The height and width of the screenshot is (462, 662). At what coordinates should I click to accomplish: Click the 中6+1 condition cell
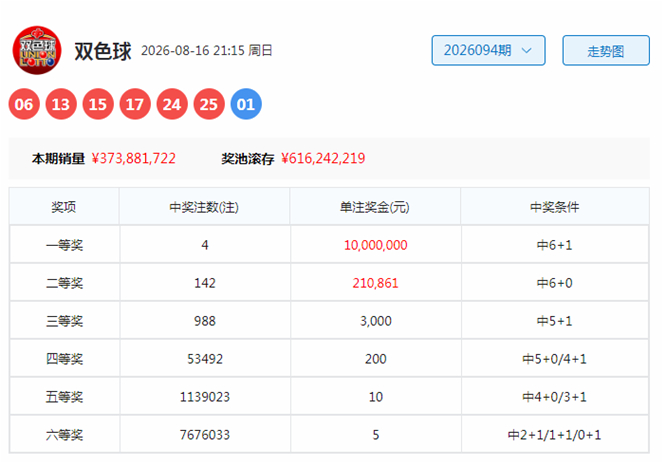(555, 245)
